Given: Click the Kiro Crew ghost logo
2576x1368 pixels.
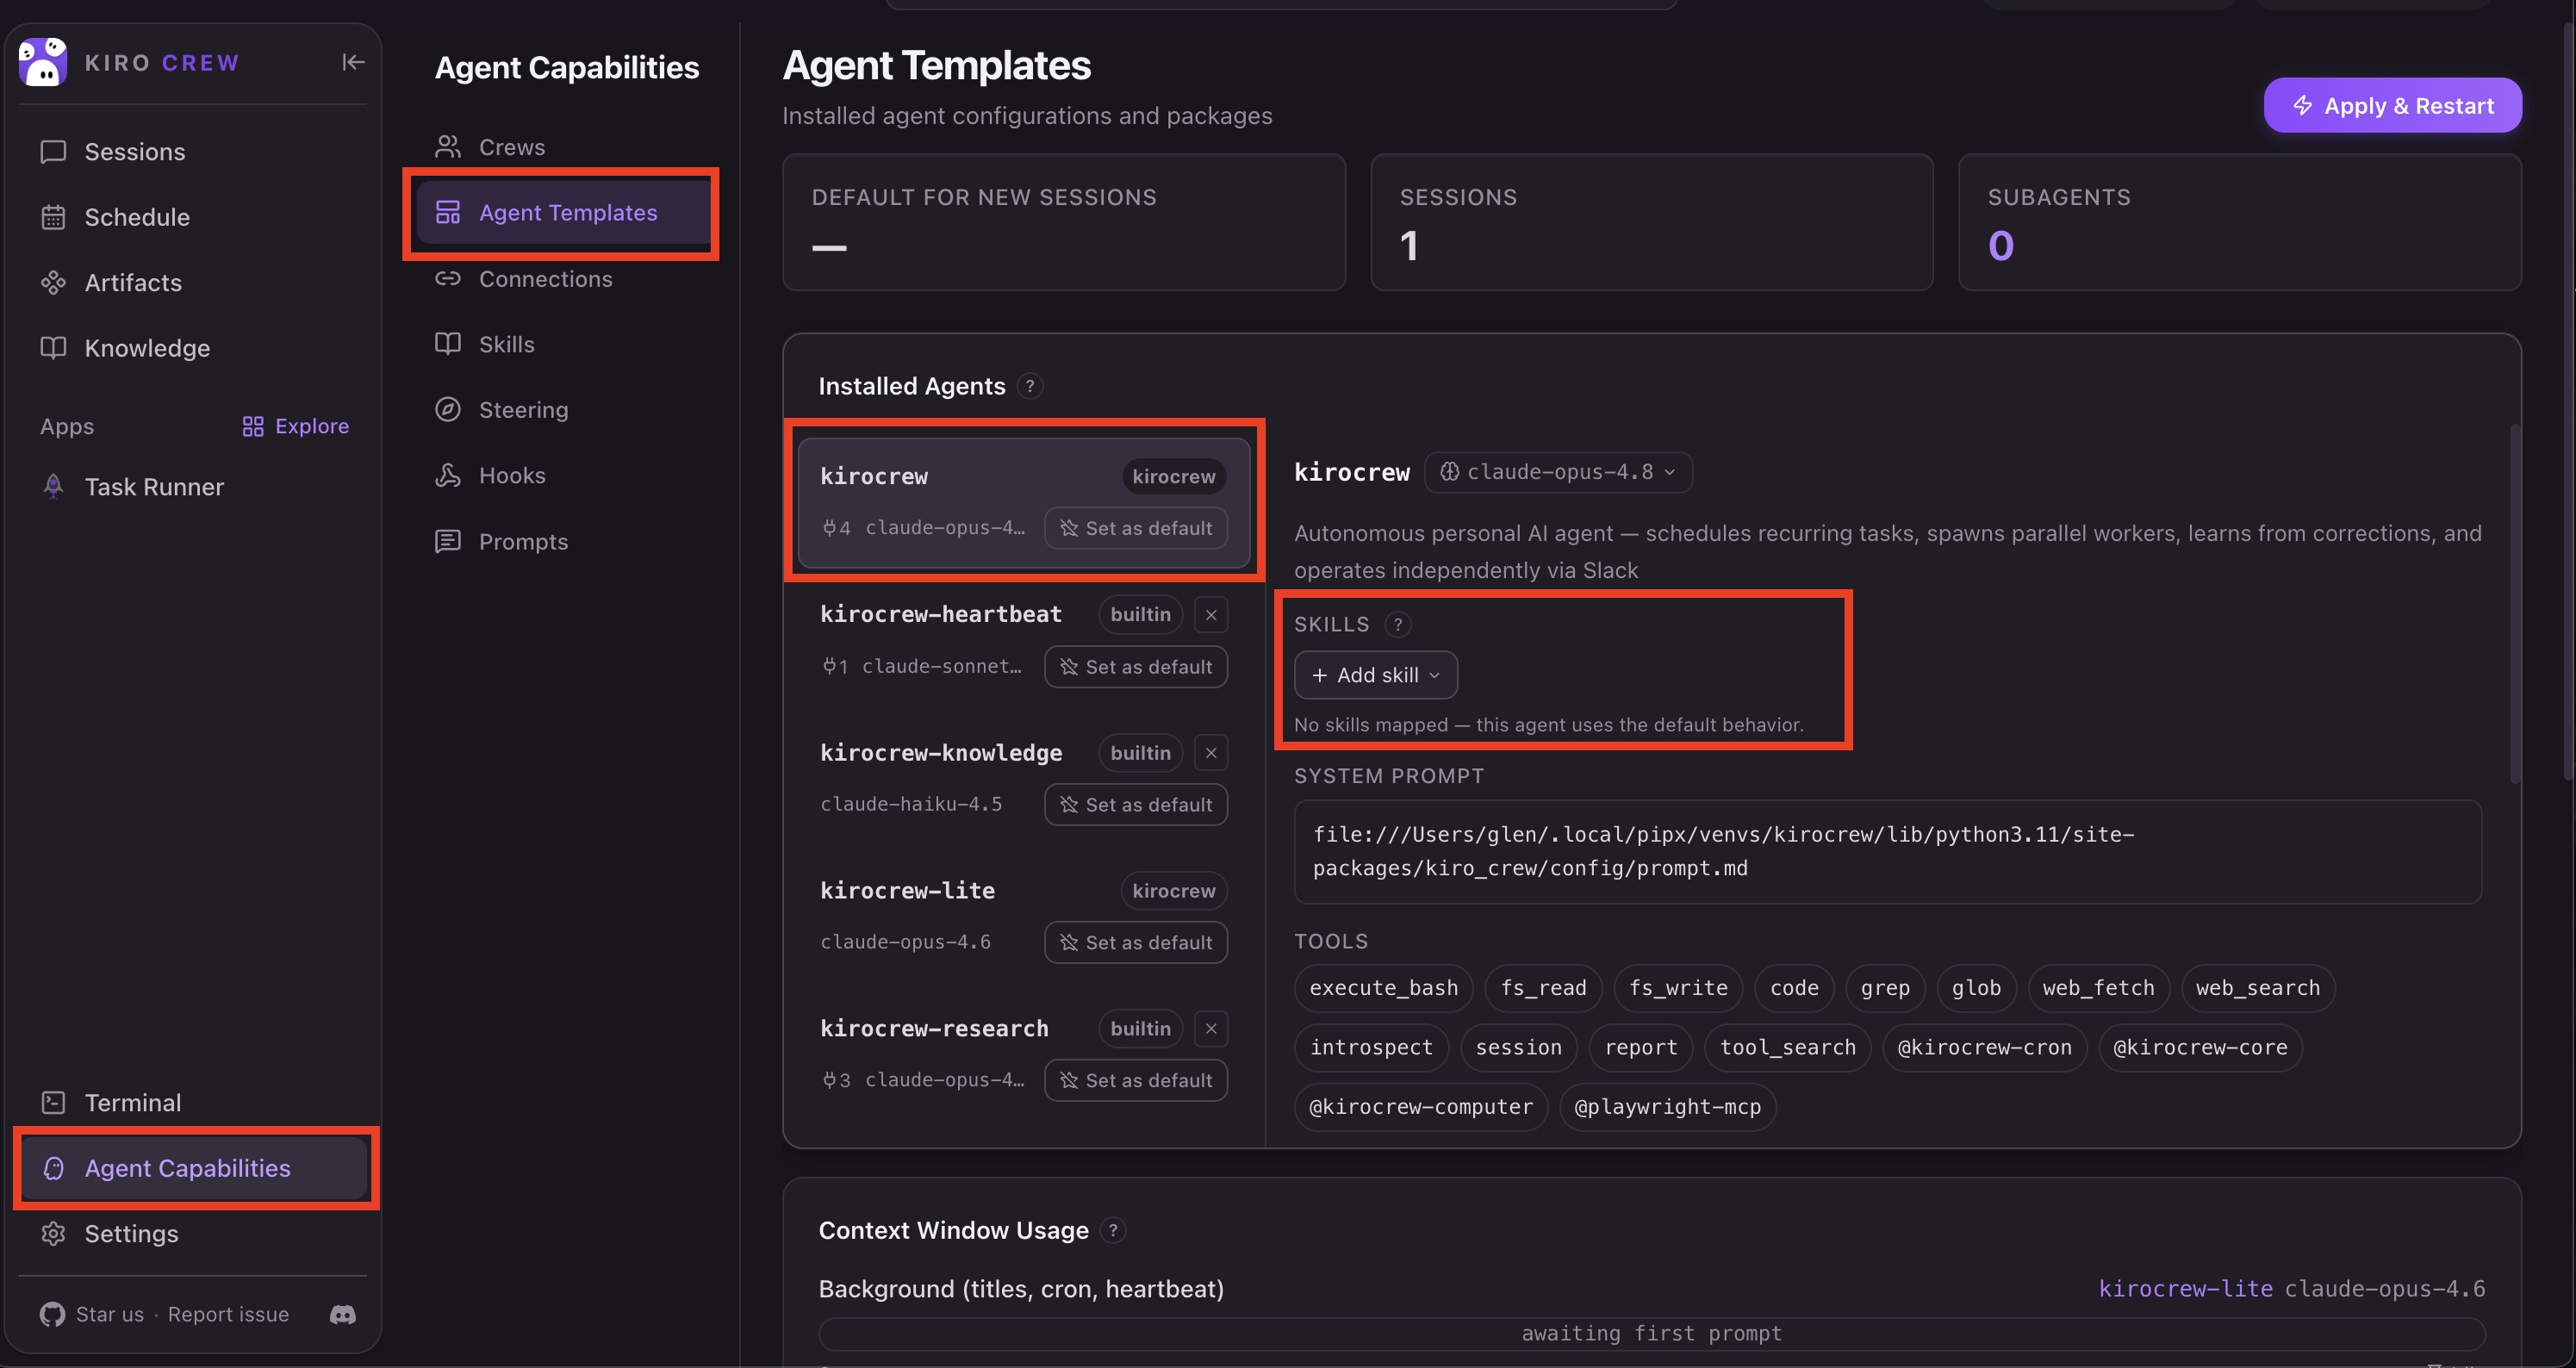Looking at the screenshot, I should pyautogui.click(x=43, y=62).
